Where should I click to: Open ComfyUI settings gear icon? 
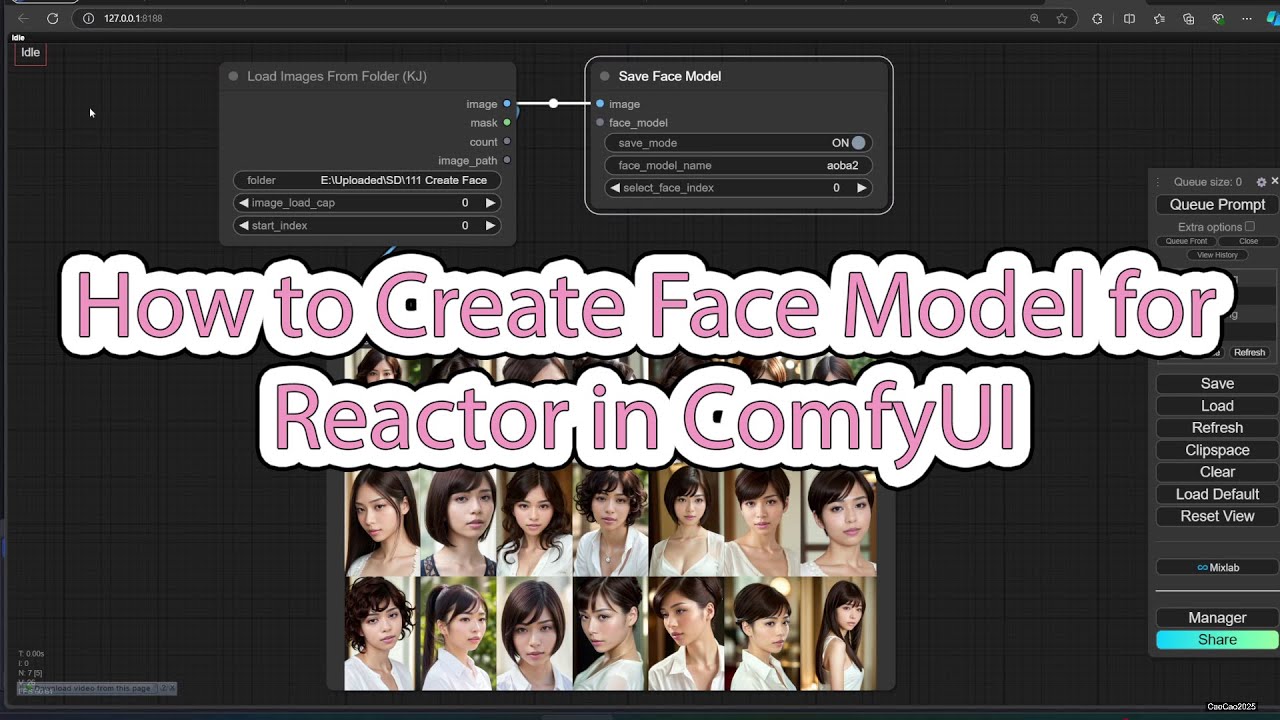tap(1261, 182)
